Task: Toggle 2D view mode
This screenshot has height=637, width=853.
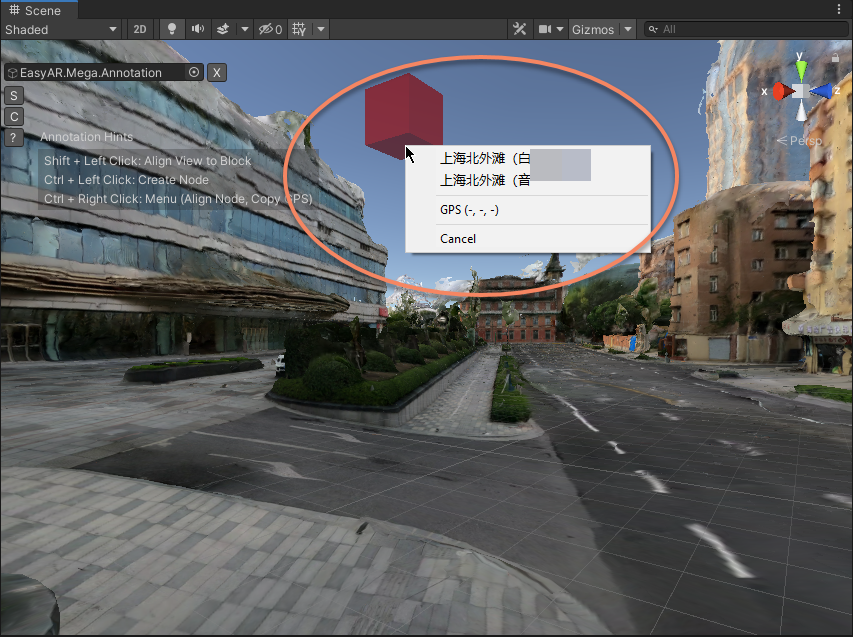Action: click(140, 29)
